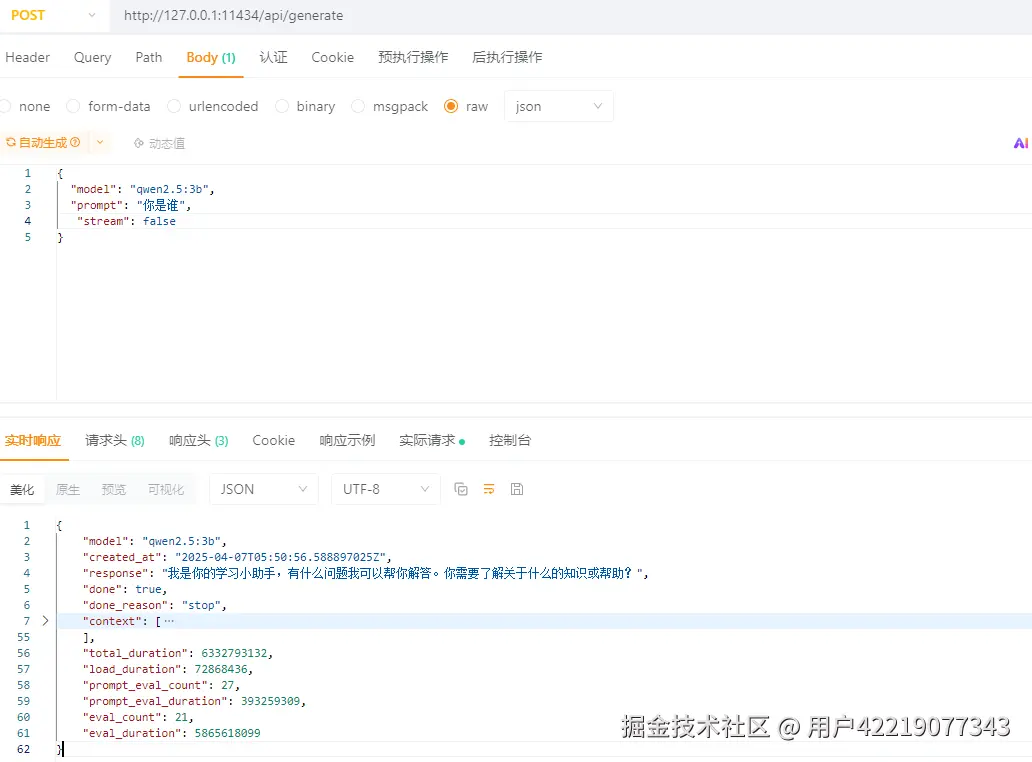Switch to the Query tab
This screenshot has height=762, width=1032.
coord(92,57)
